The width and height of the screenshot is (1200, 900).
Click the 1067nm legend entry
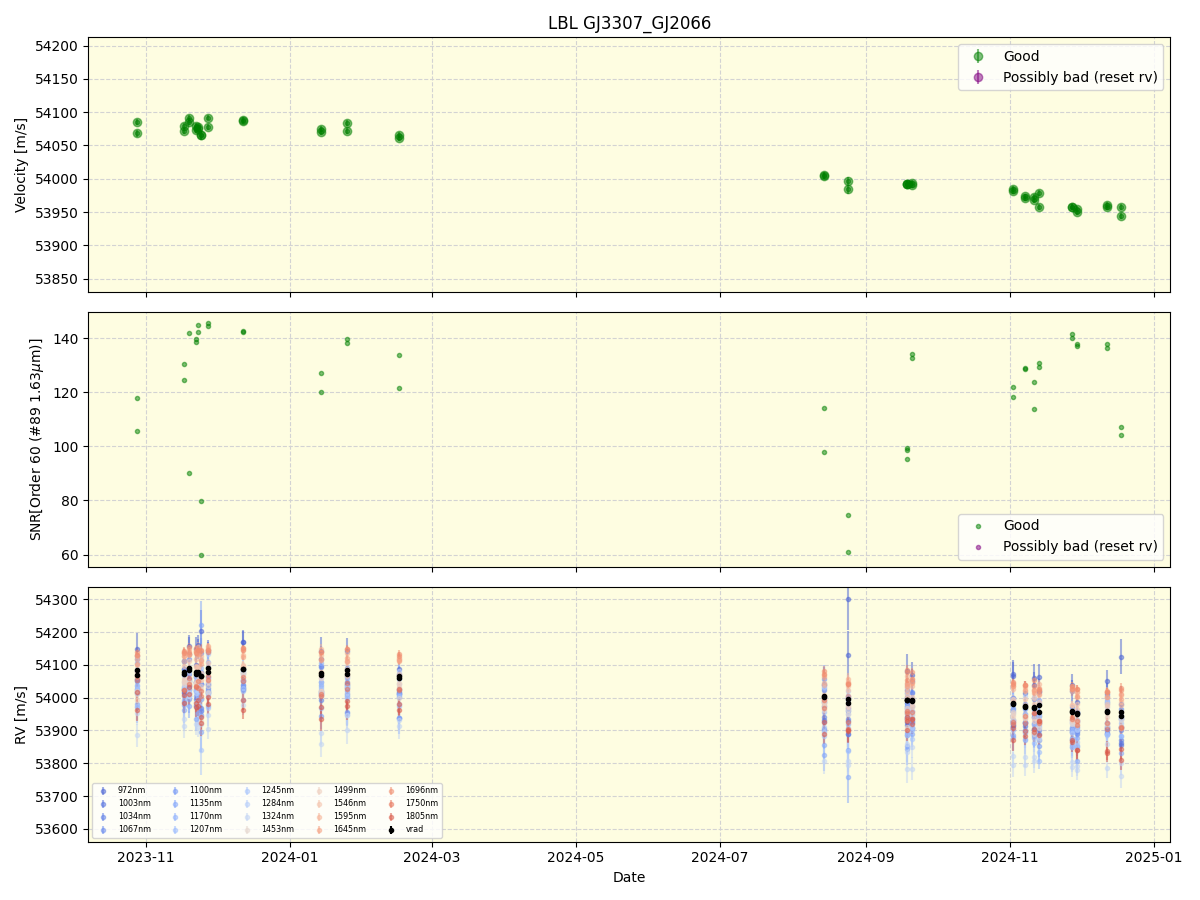click(x=134, y=829)
